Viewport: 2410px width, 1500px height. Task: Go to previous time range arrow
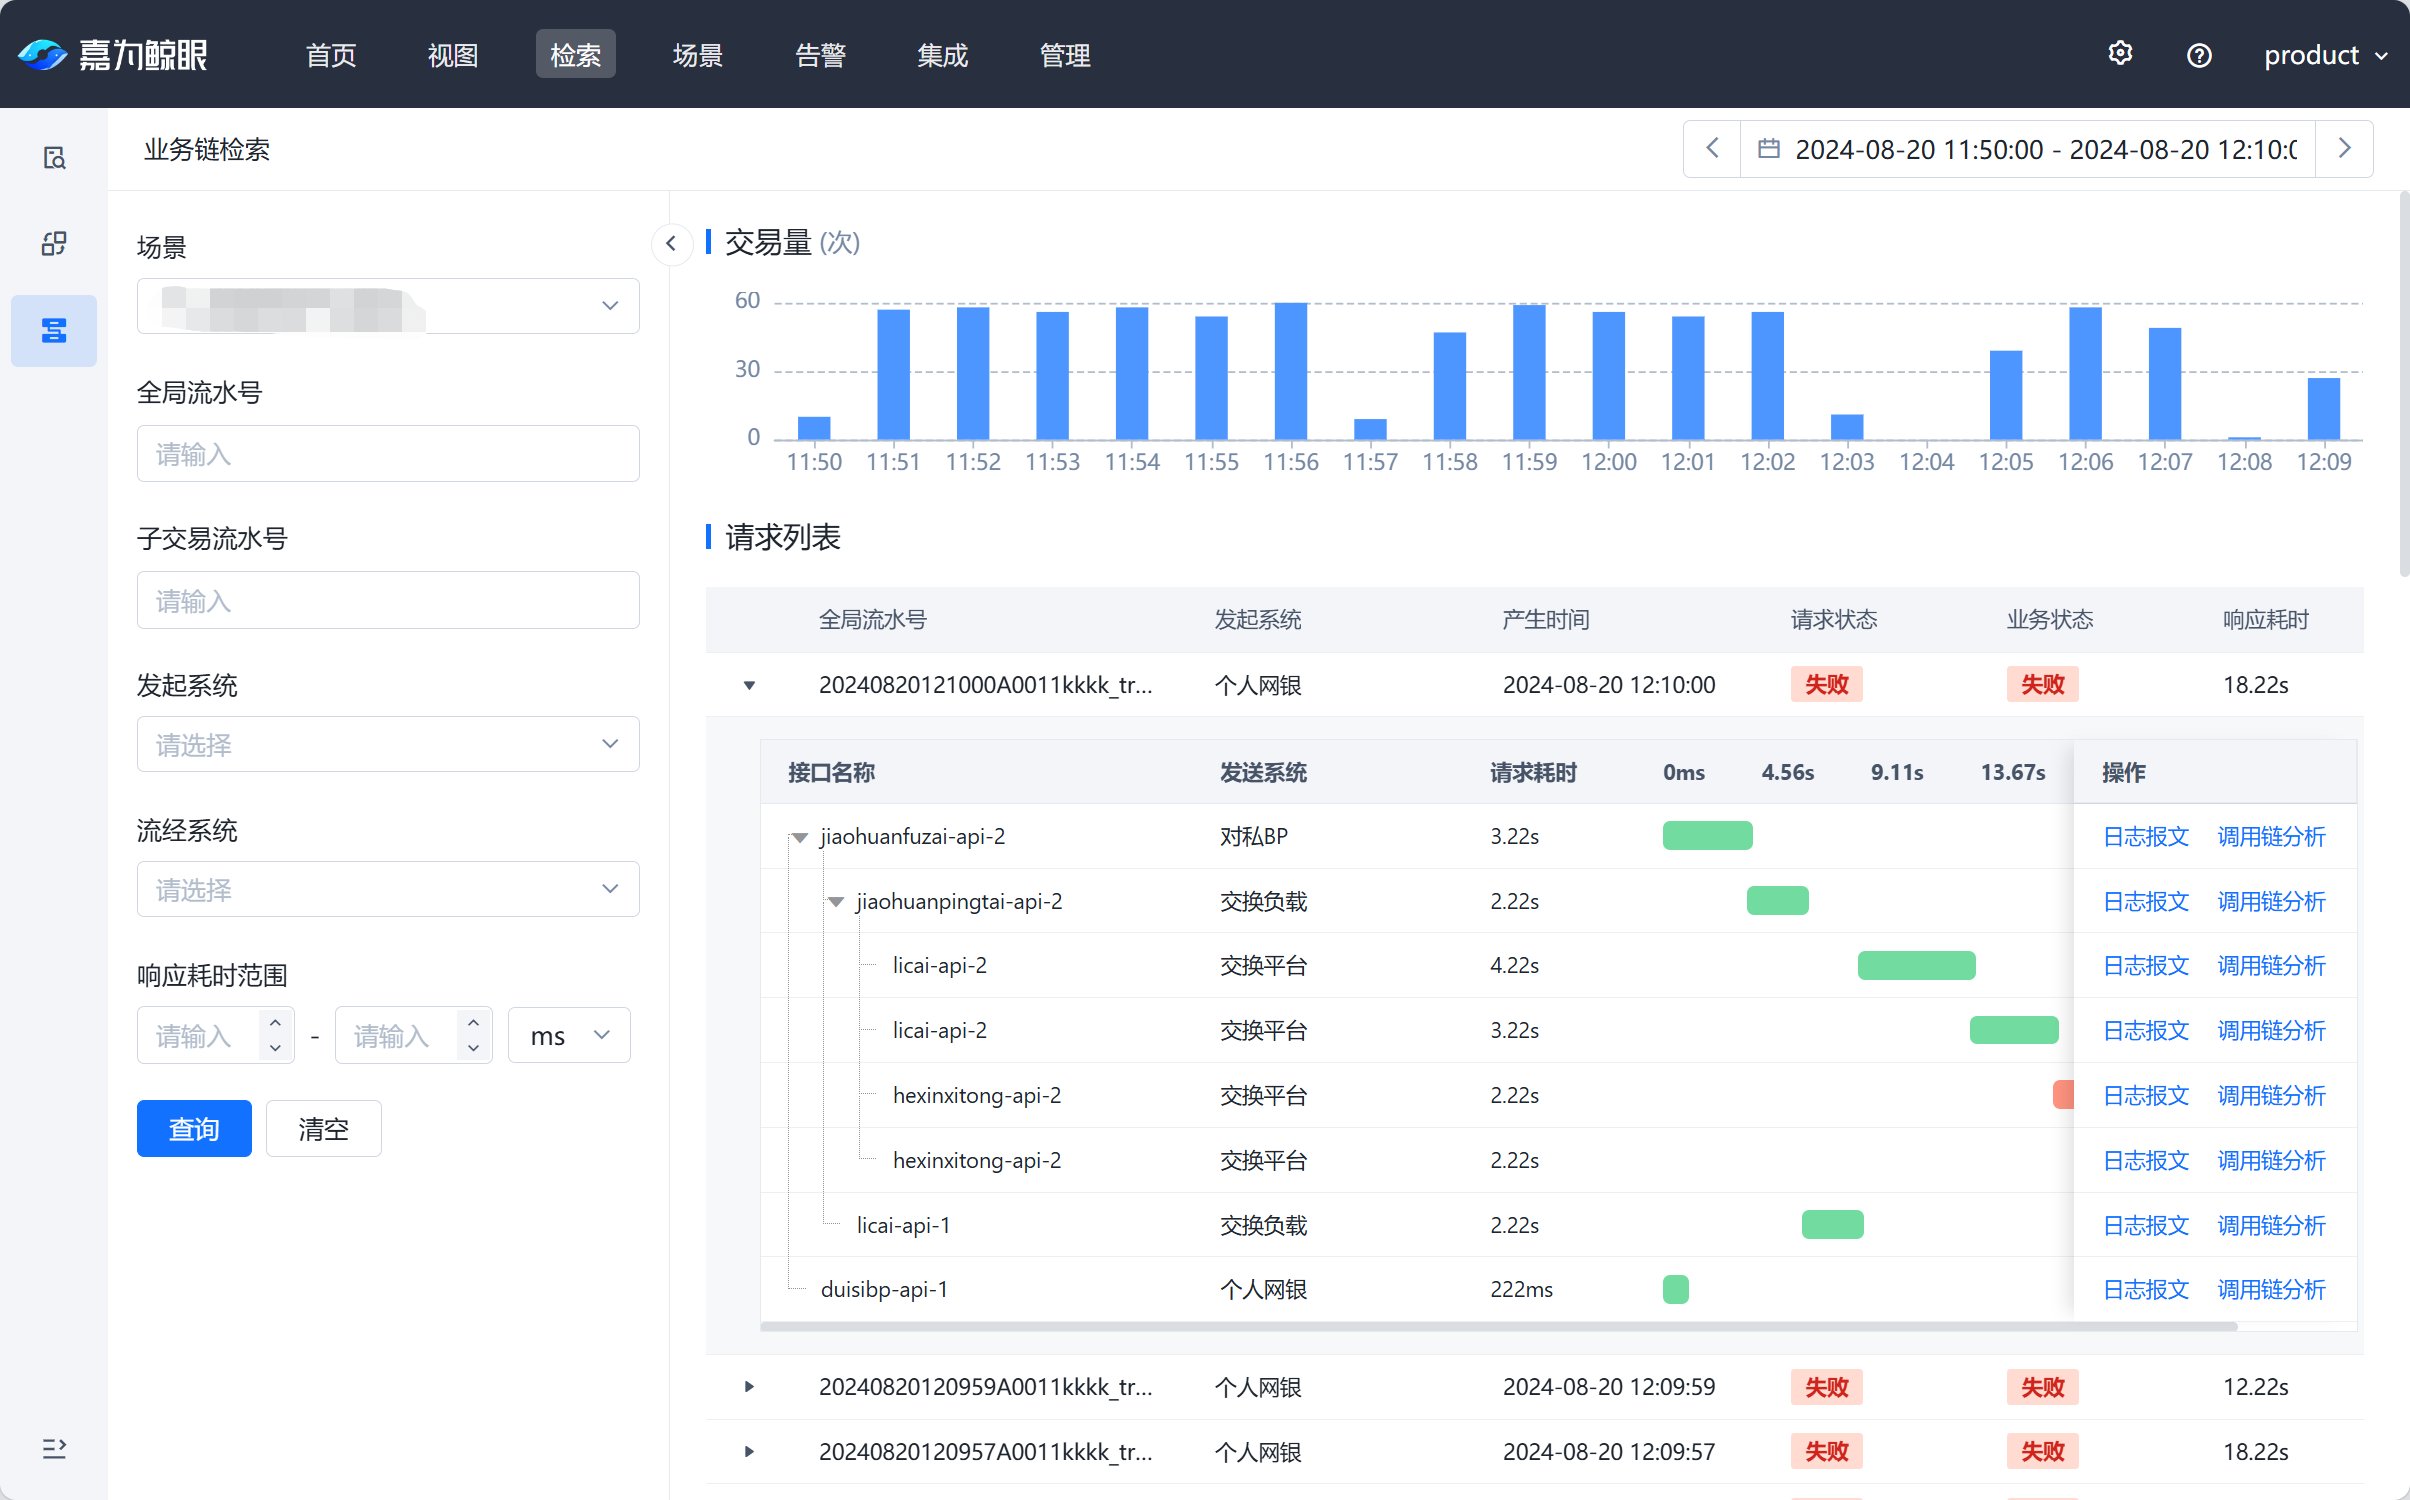click(1712, 149)
